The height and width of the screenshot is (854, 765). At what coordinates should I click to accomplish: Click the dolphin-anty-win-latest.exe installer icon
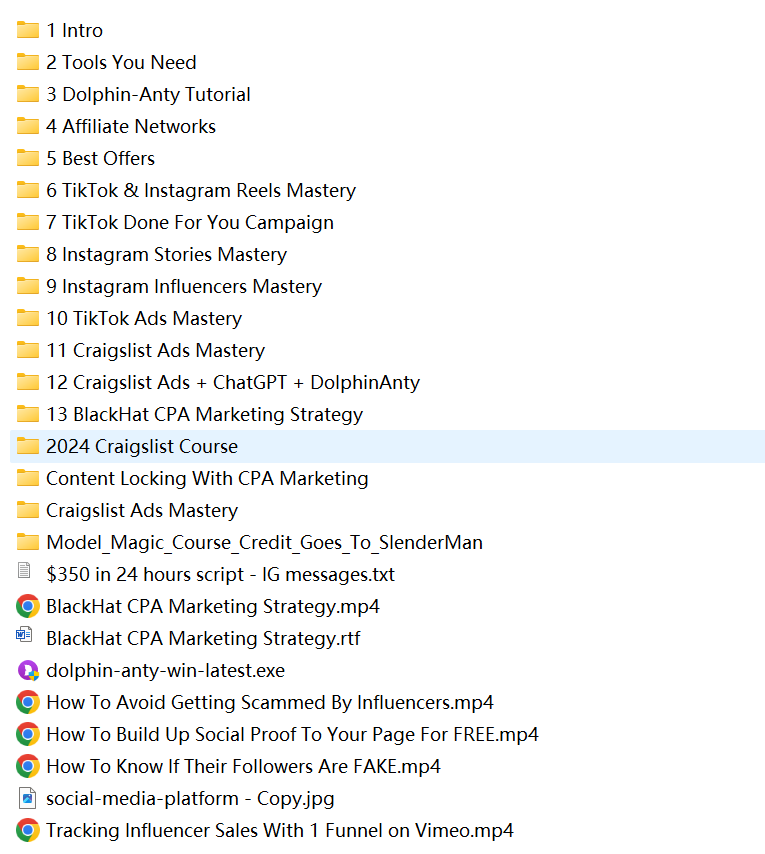coord(28,670)
